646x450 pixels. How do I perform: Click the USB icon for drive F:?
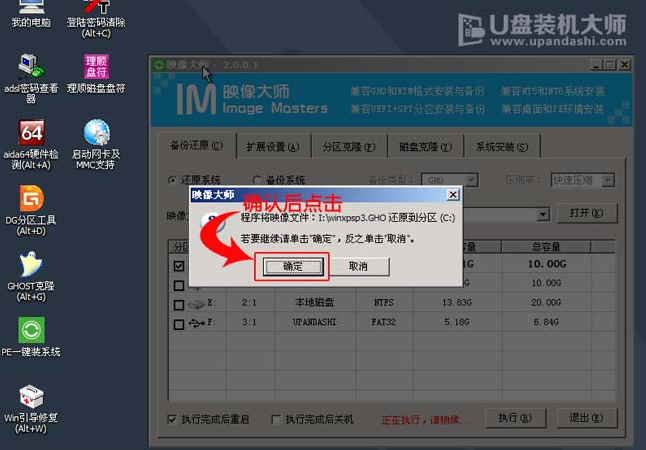(197, 323)
